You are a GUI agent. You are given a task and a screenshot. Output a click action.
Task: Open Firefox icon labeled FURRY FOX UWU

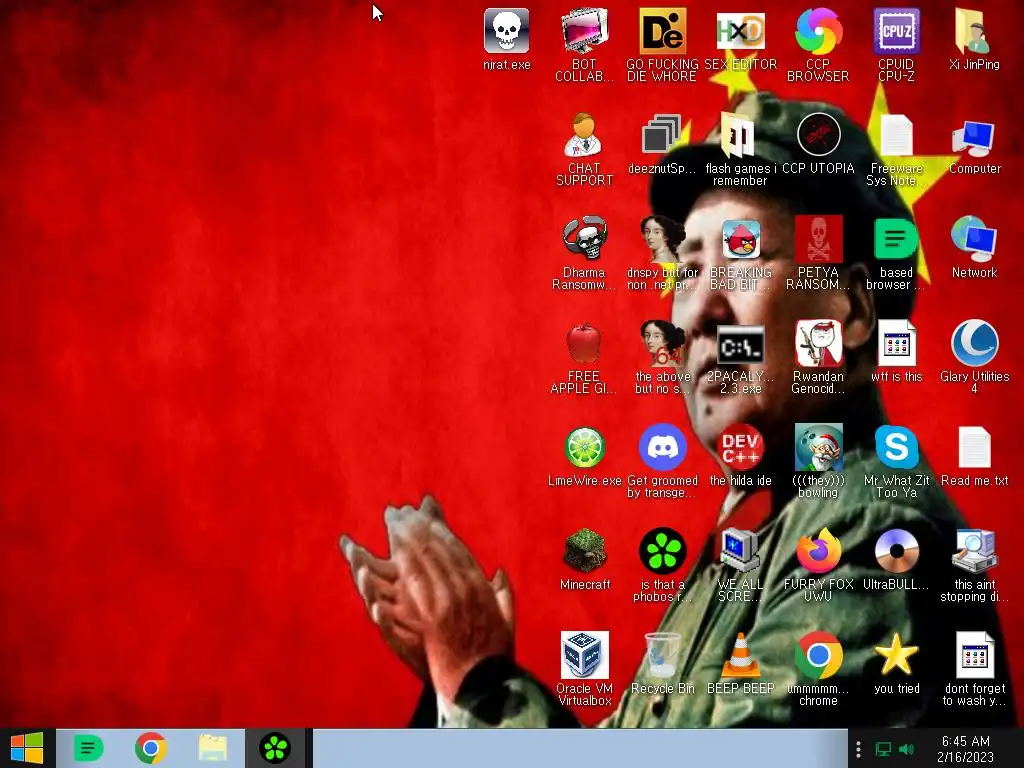(x=818, y=550)
